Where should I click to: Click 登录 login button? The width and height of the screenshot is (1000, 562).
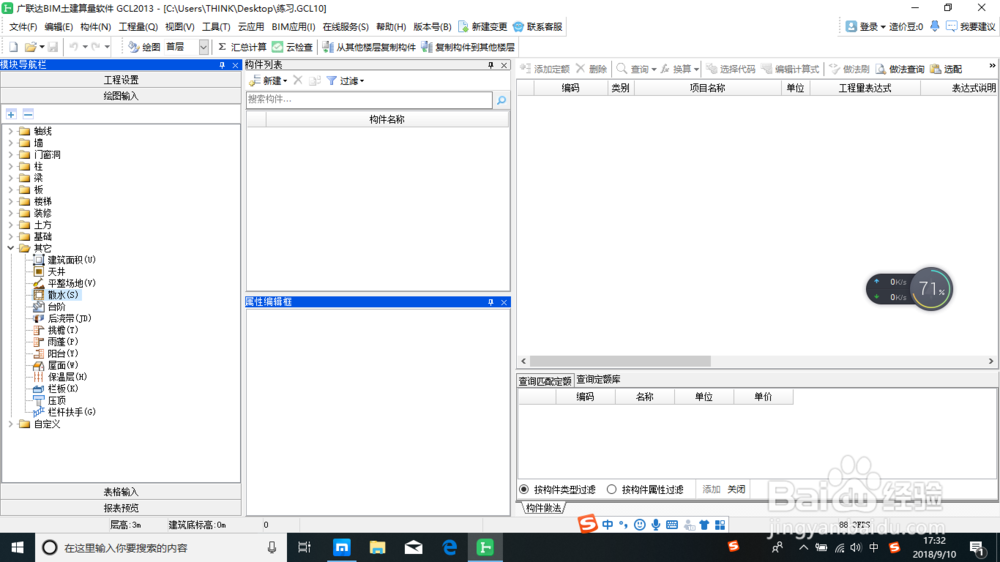coord(865,27)
